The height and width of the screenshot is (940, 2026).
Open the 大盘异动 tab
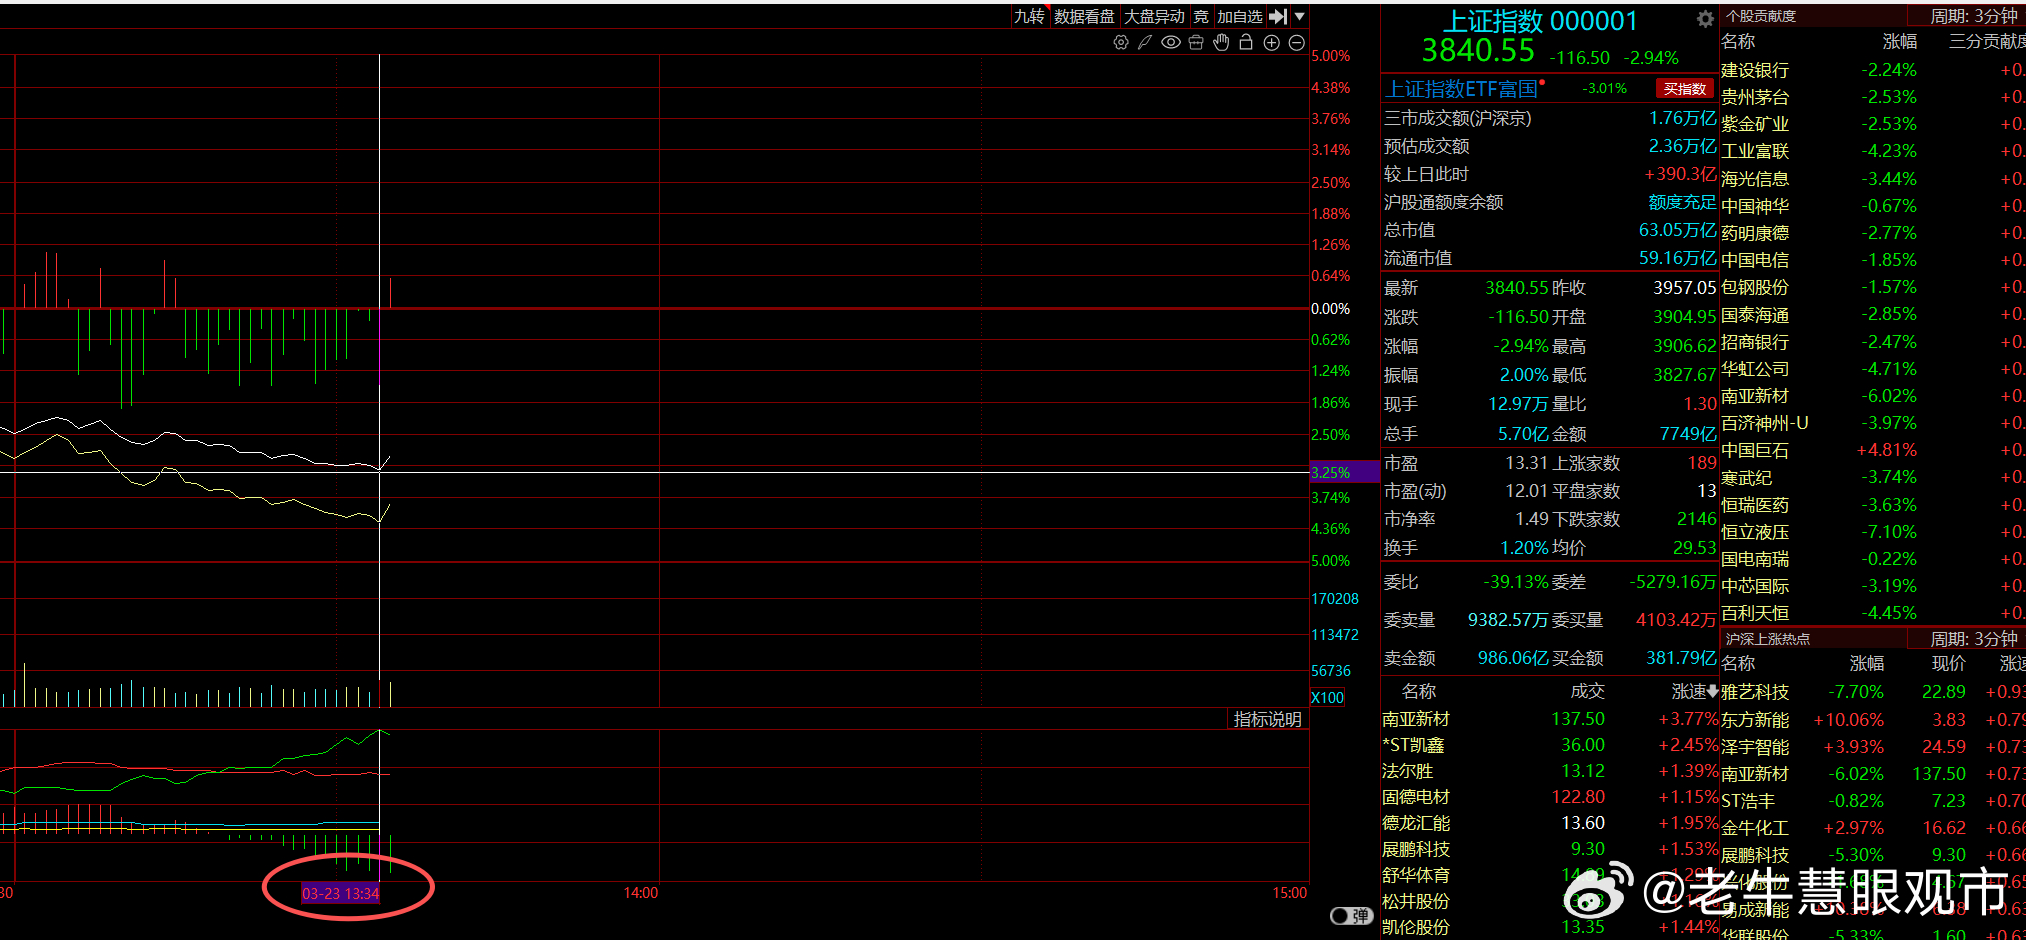coord(1154,16)
